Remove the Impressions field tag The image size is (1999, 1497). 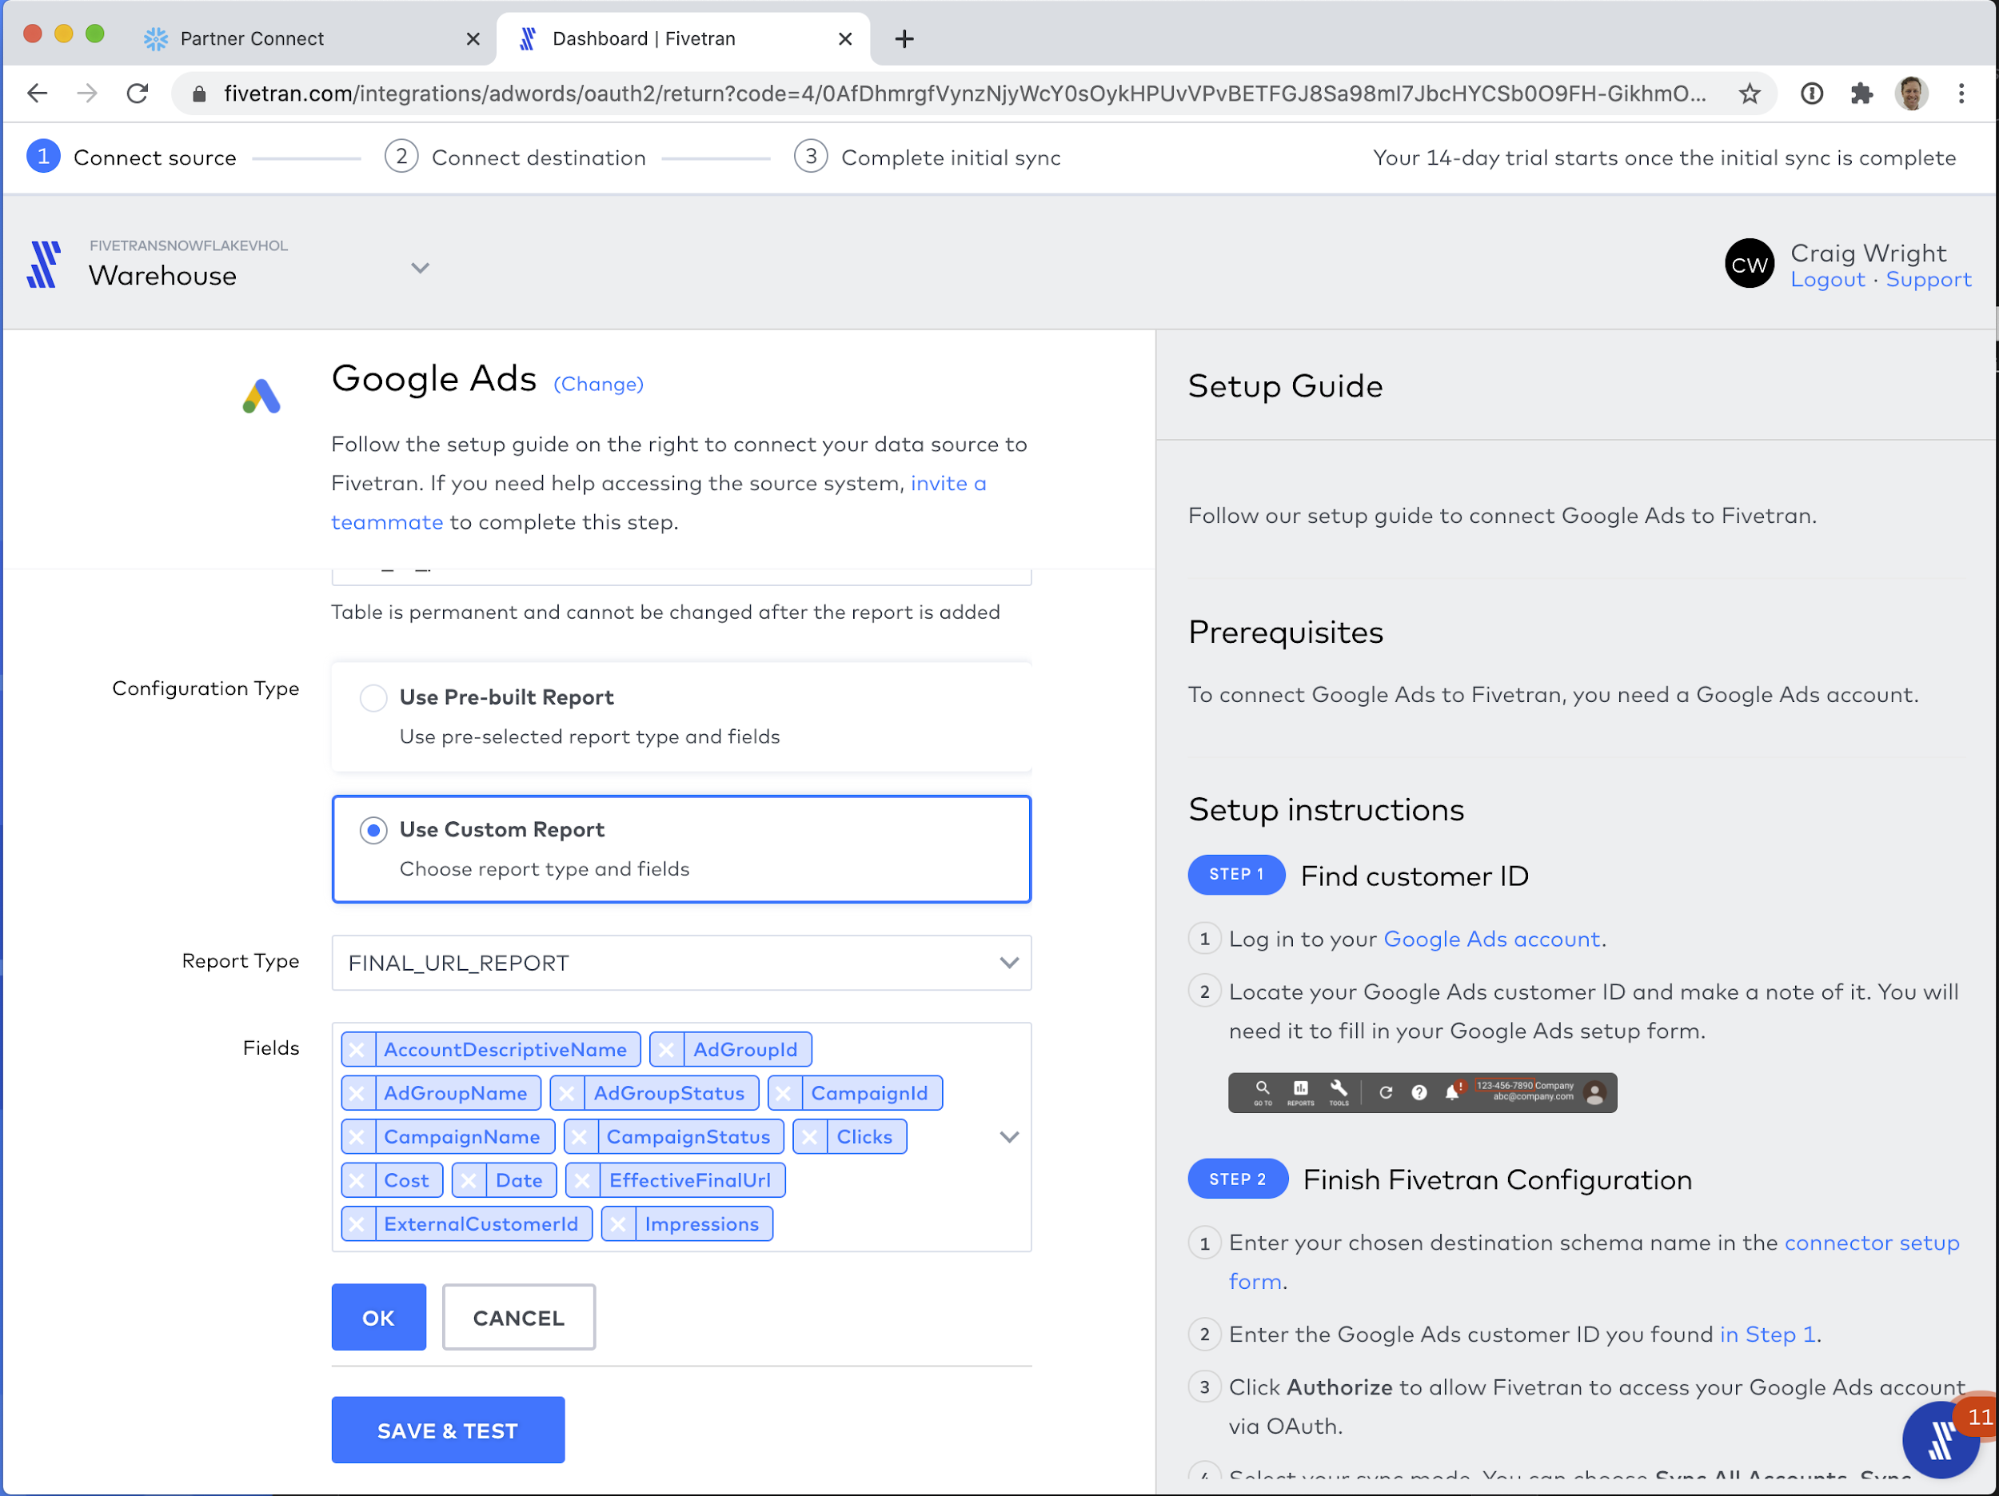pos(618,1224)
